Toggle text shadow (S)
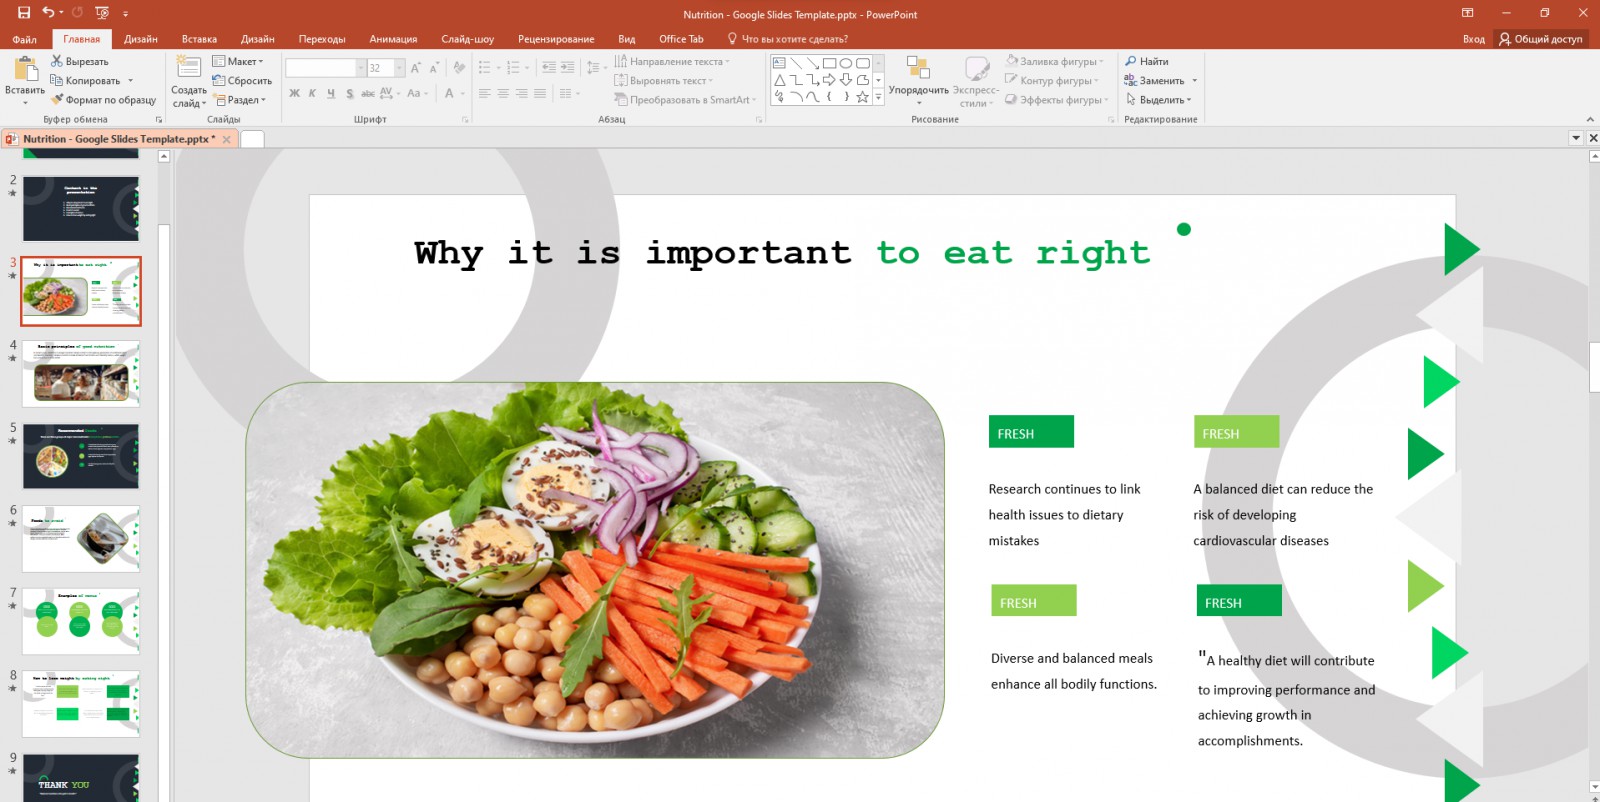 pos(349,94)
